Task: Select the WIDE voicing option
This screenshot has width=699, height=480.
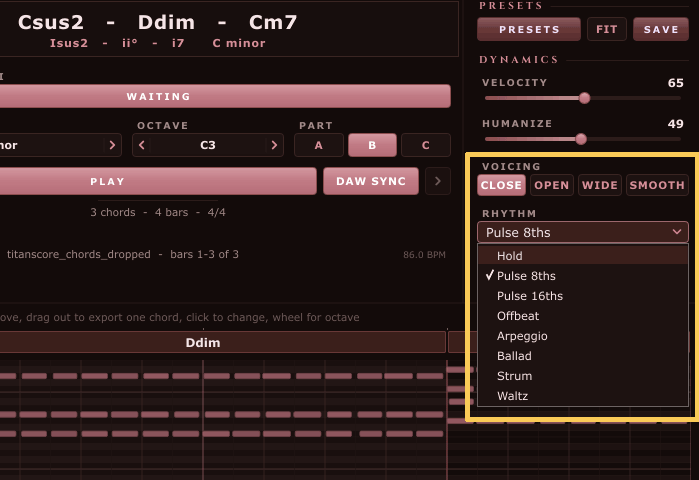Action: click(600, 185)
